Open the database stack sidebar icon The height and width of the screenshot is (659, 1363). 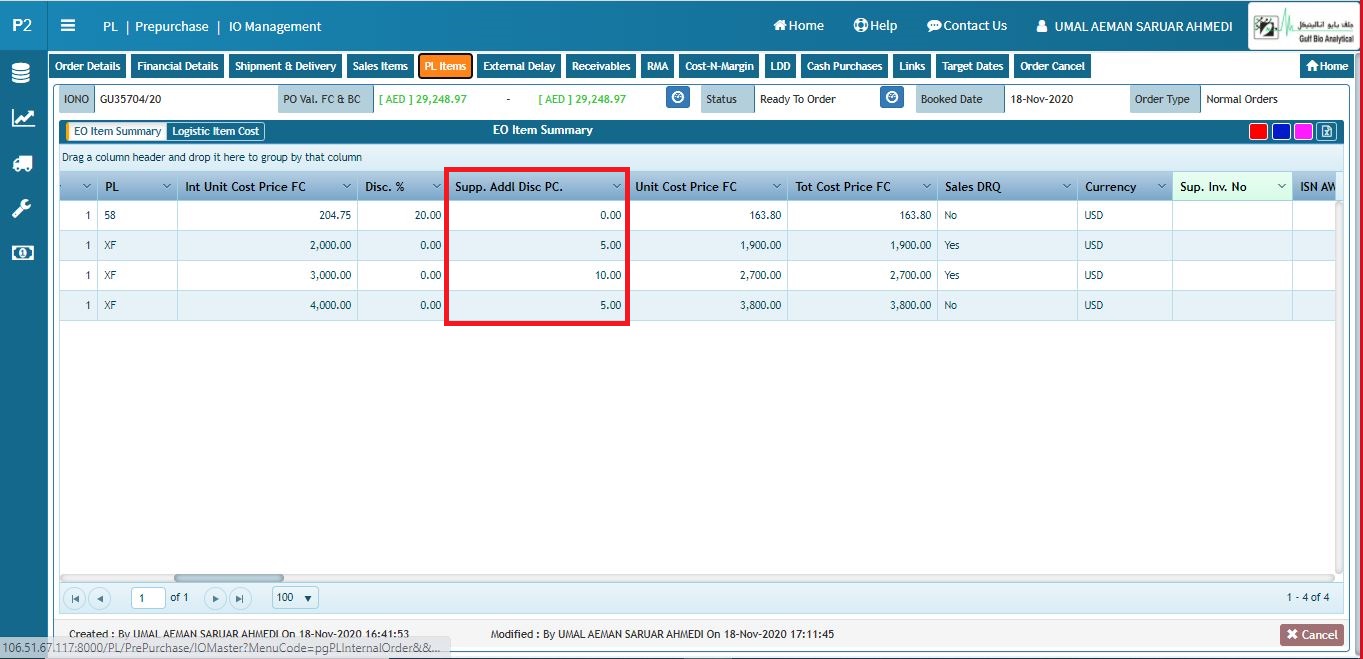point(22,73)
